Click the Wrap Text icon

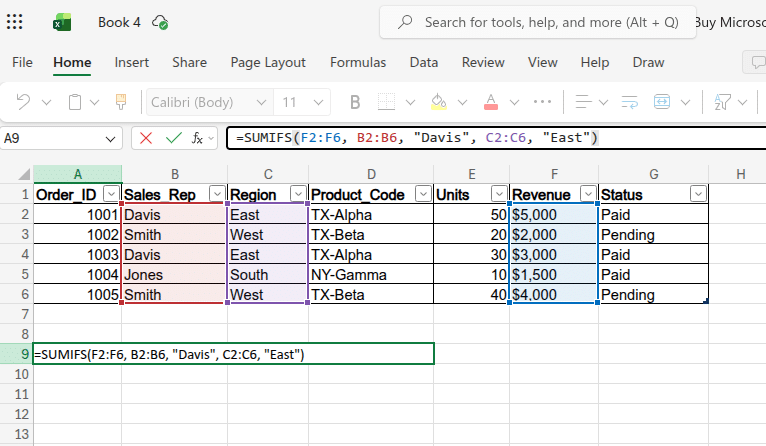[630, 102]
